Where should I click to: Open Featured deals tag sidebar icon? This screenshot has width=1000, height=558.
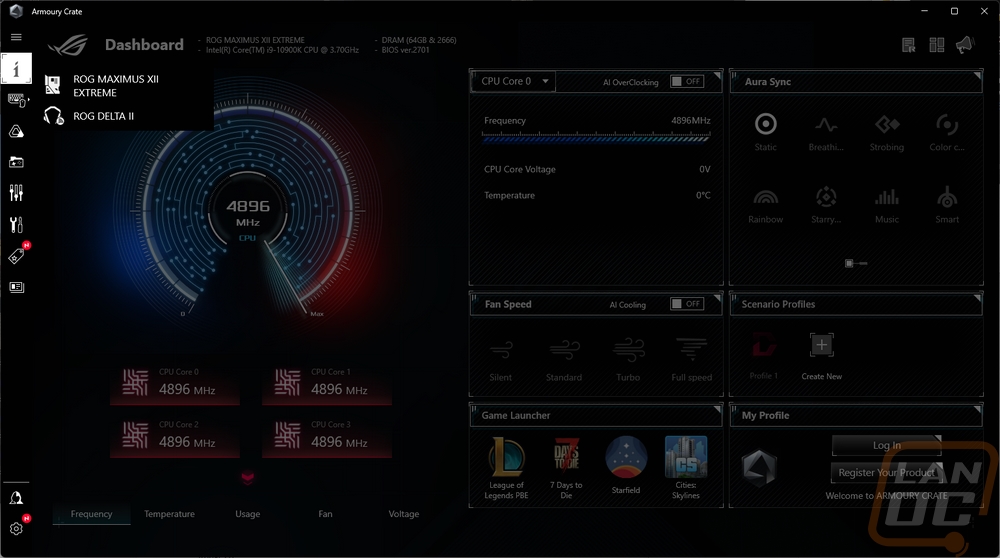point(17,255)
